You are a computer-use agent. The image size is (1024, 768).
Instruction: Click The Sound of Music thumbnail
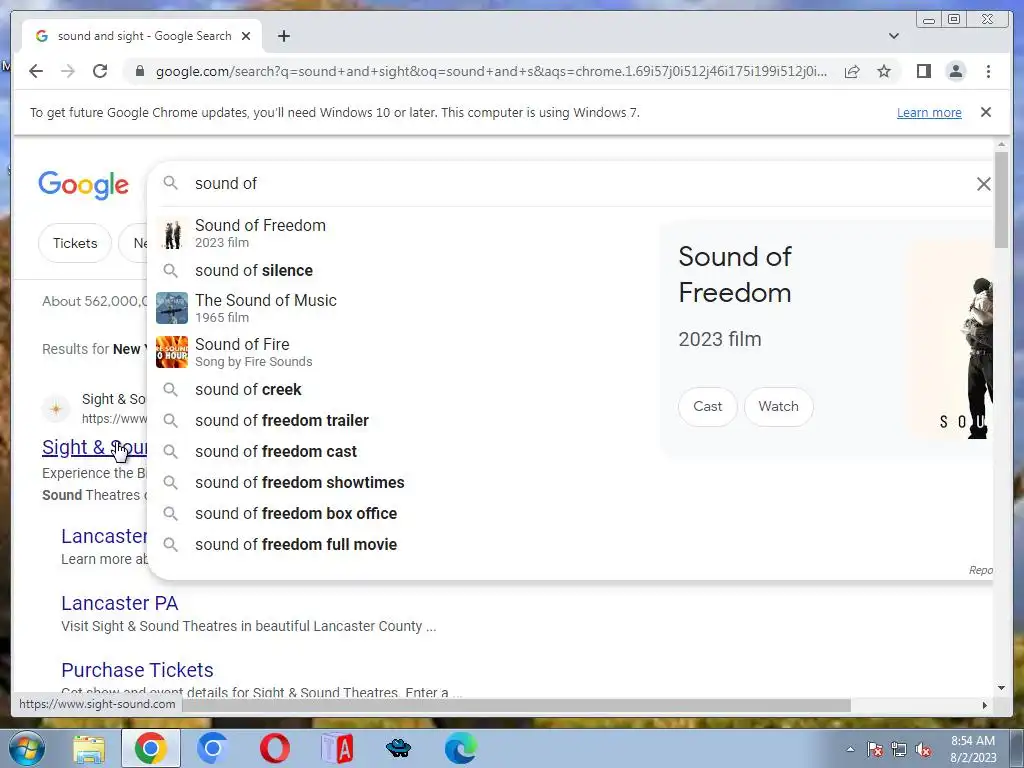point(172,308)
